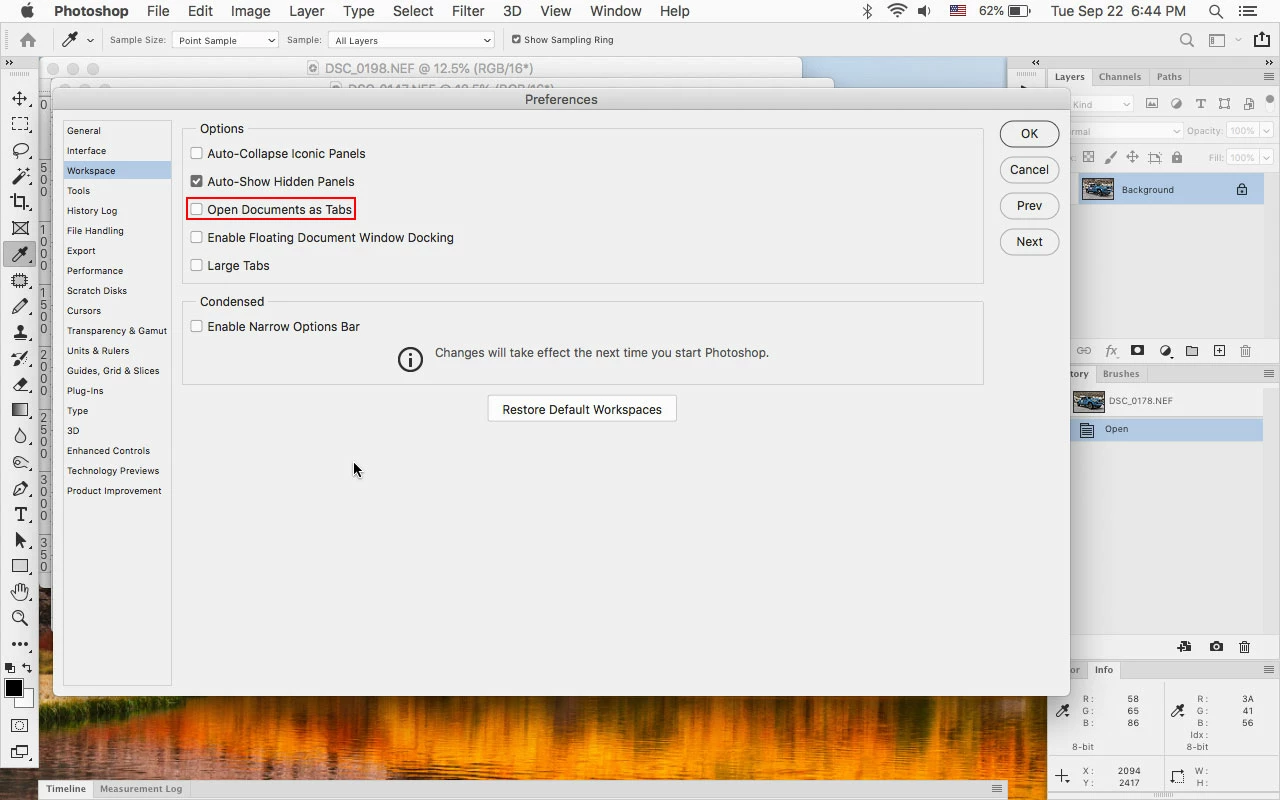Select the Move tool
Viewport: 1280px width, 800px height.
19,98
